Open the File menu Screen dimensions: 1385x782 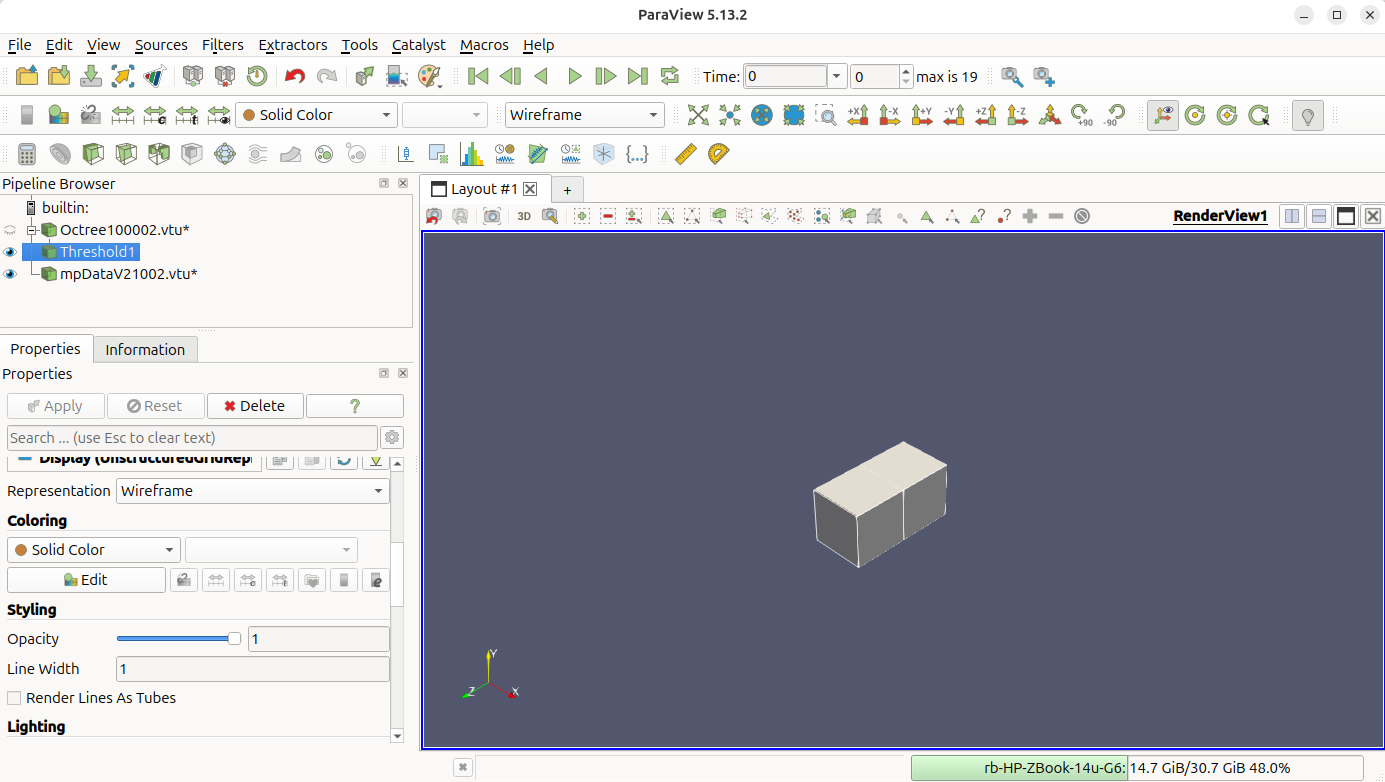(x=19, y=45)
